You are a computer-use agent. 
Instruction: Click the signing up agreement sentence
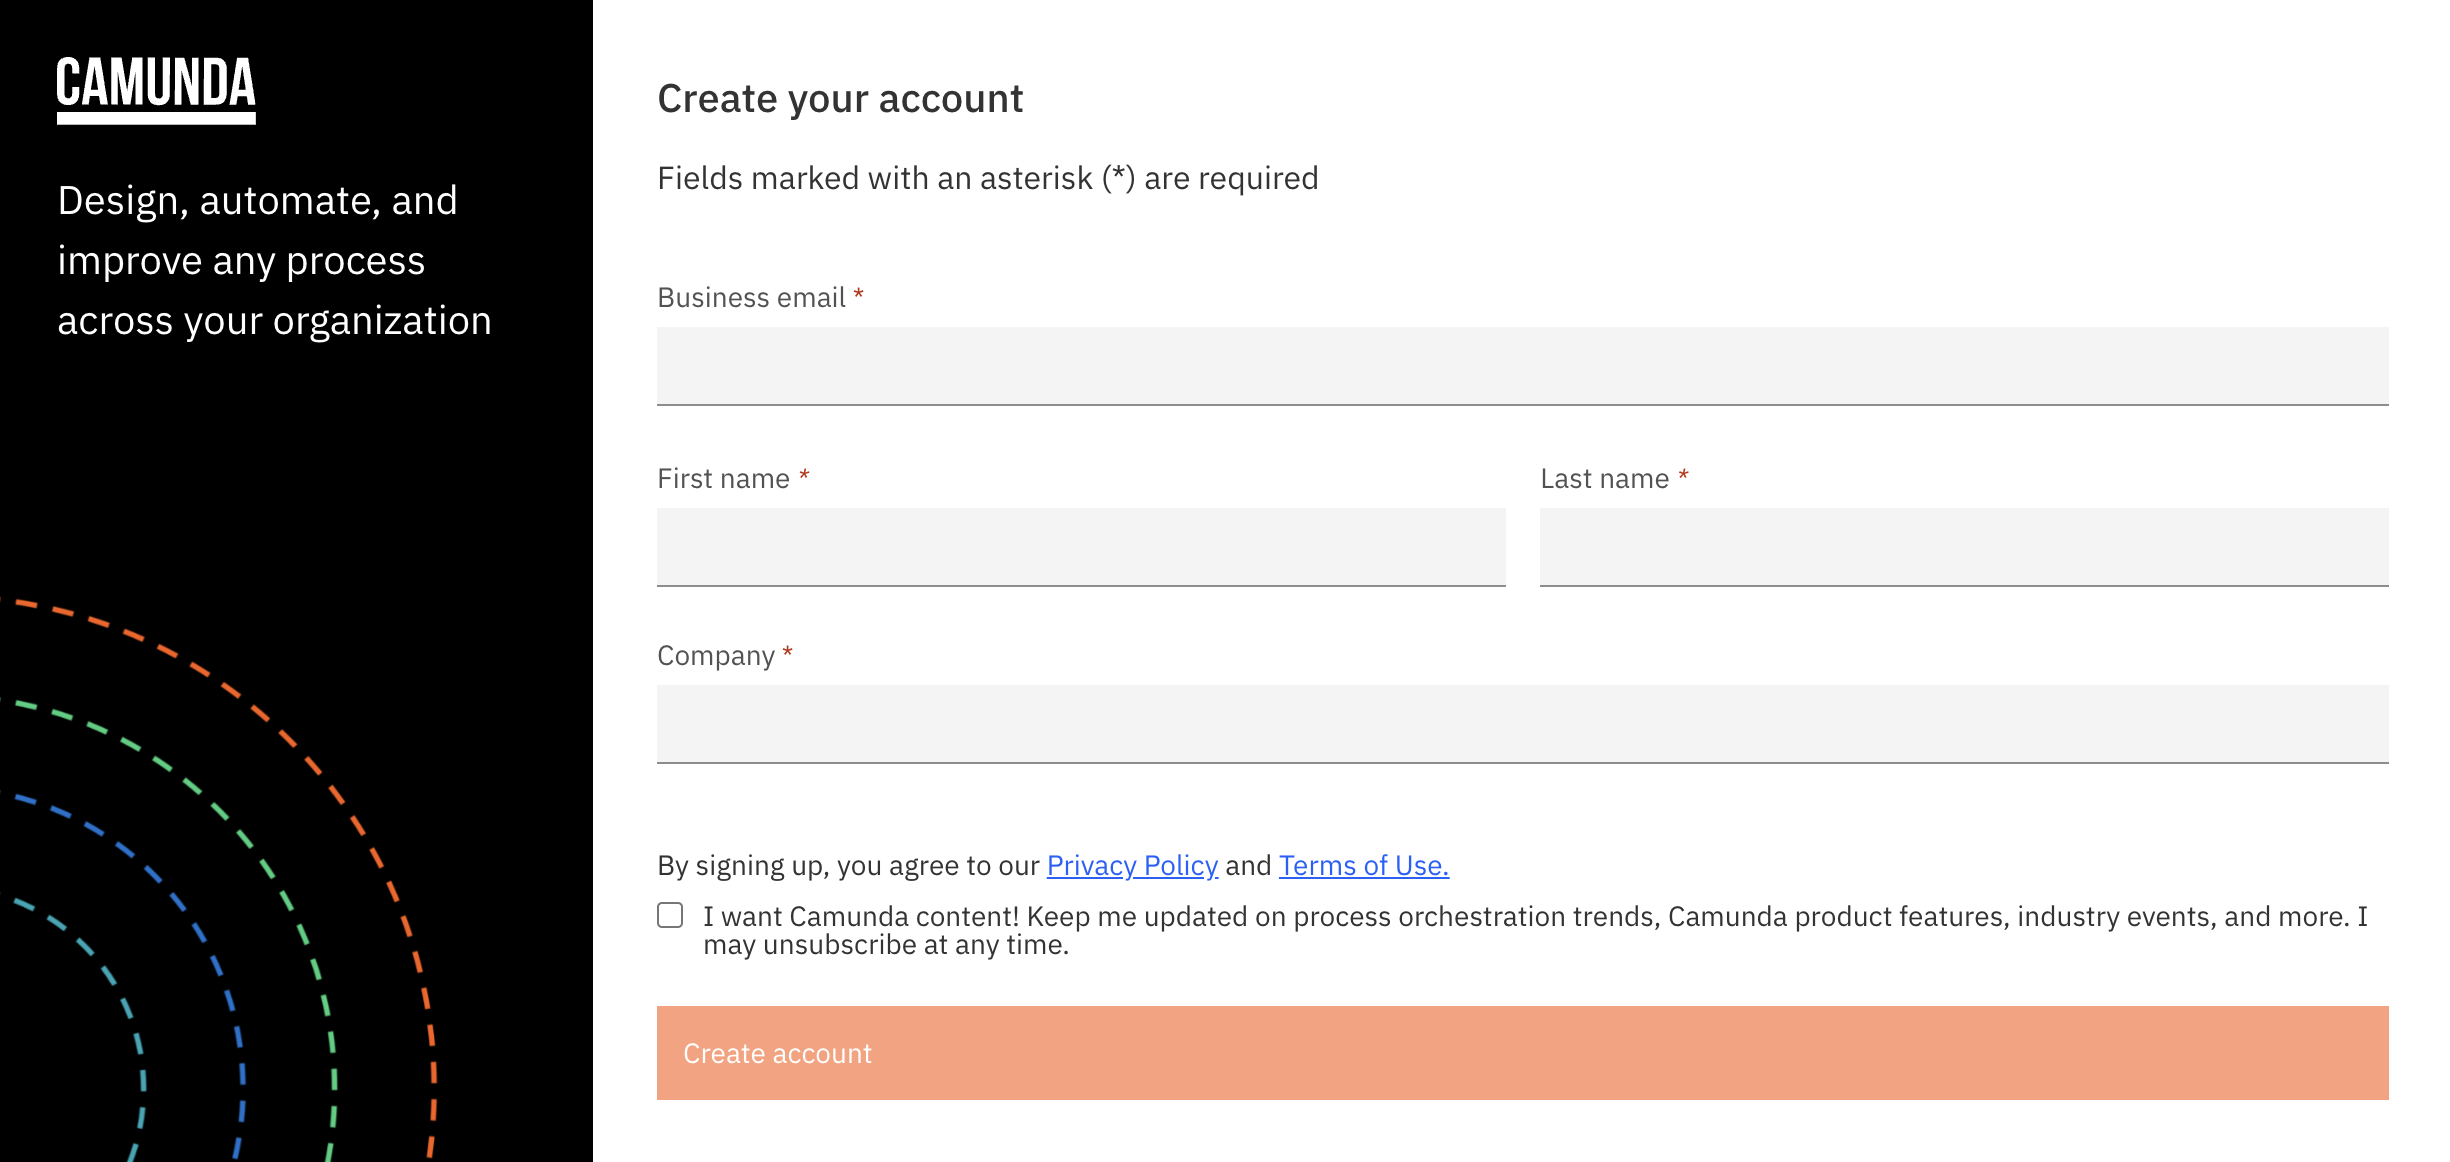click(x=850, y=865)
